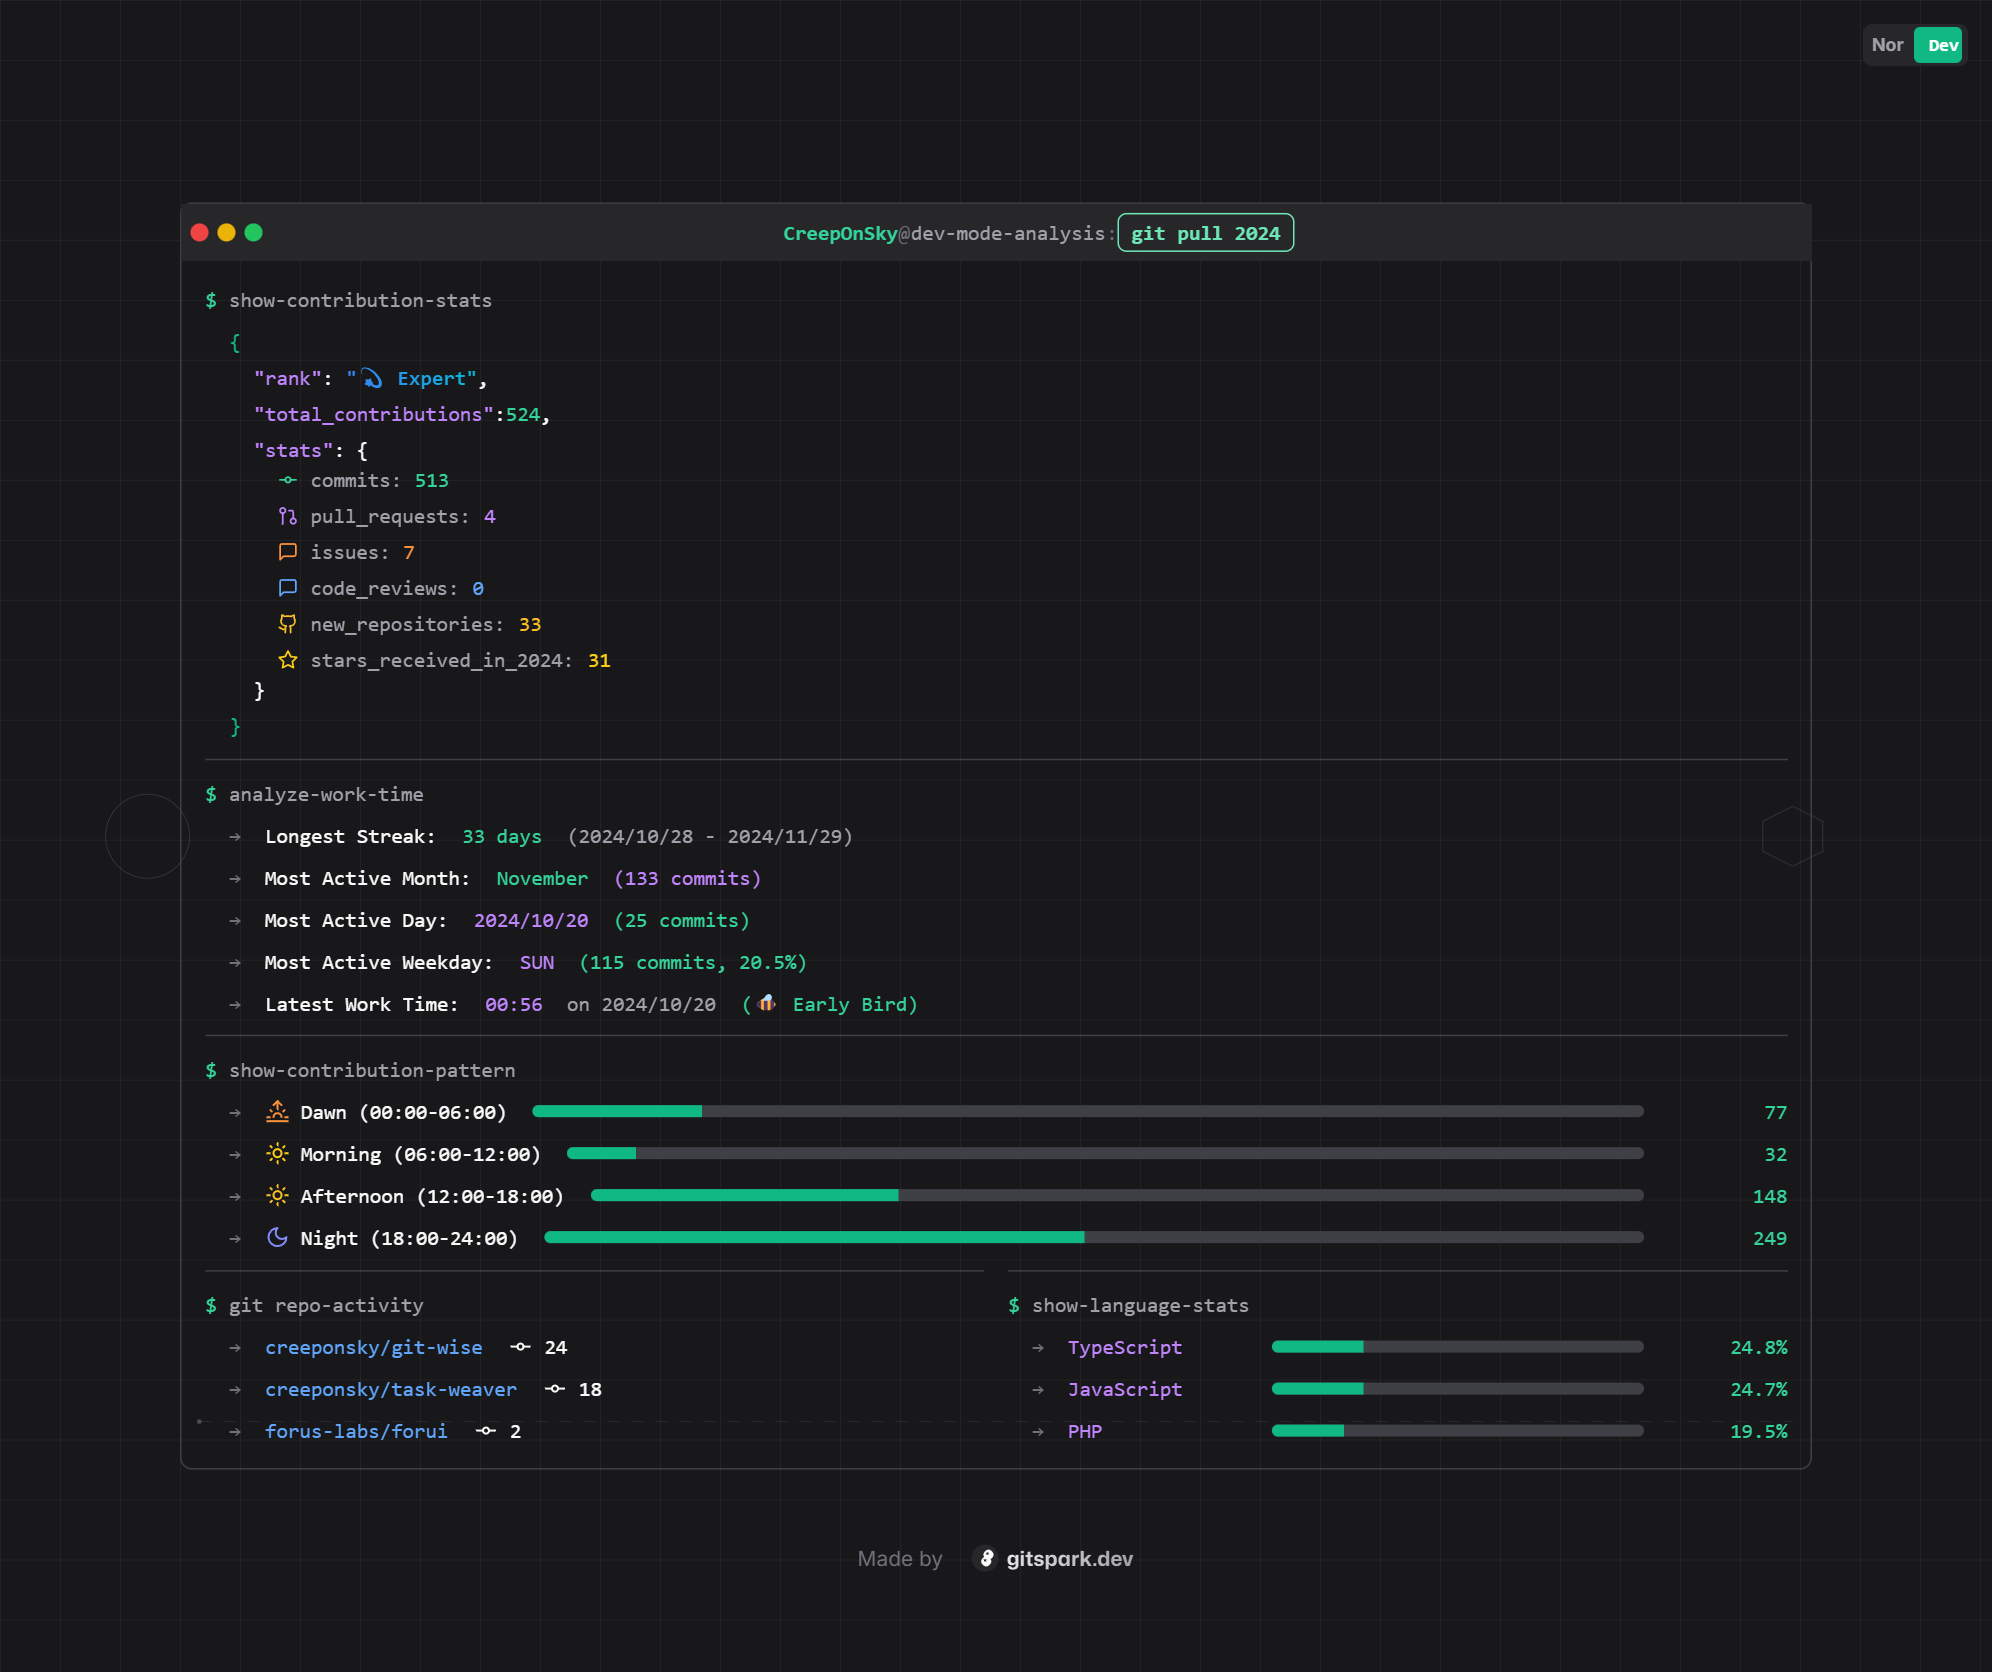
Task: Click the dawn sunrise icon in contribution pattern
Action: (277, 1111)
